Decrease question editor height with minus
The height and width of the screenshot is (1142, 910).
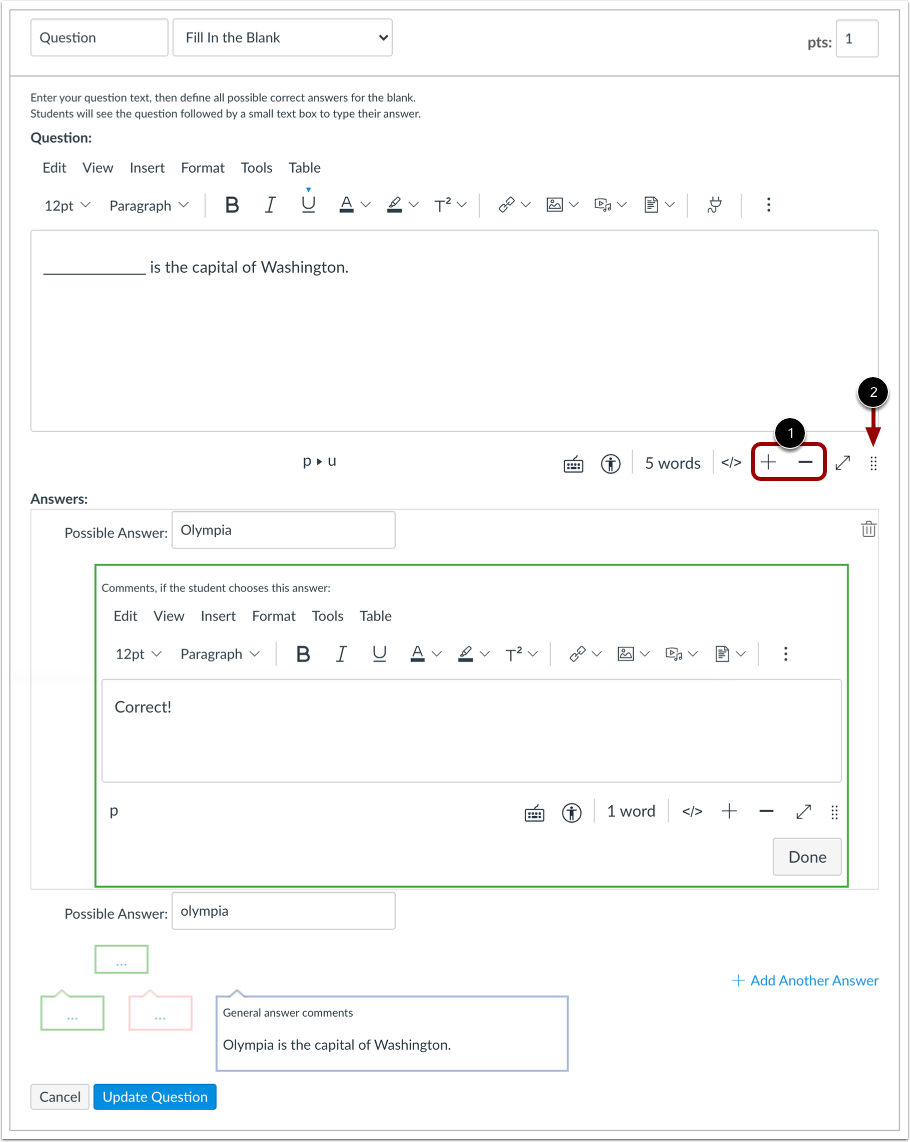coord(805,462)
